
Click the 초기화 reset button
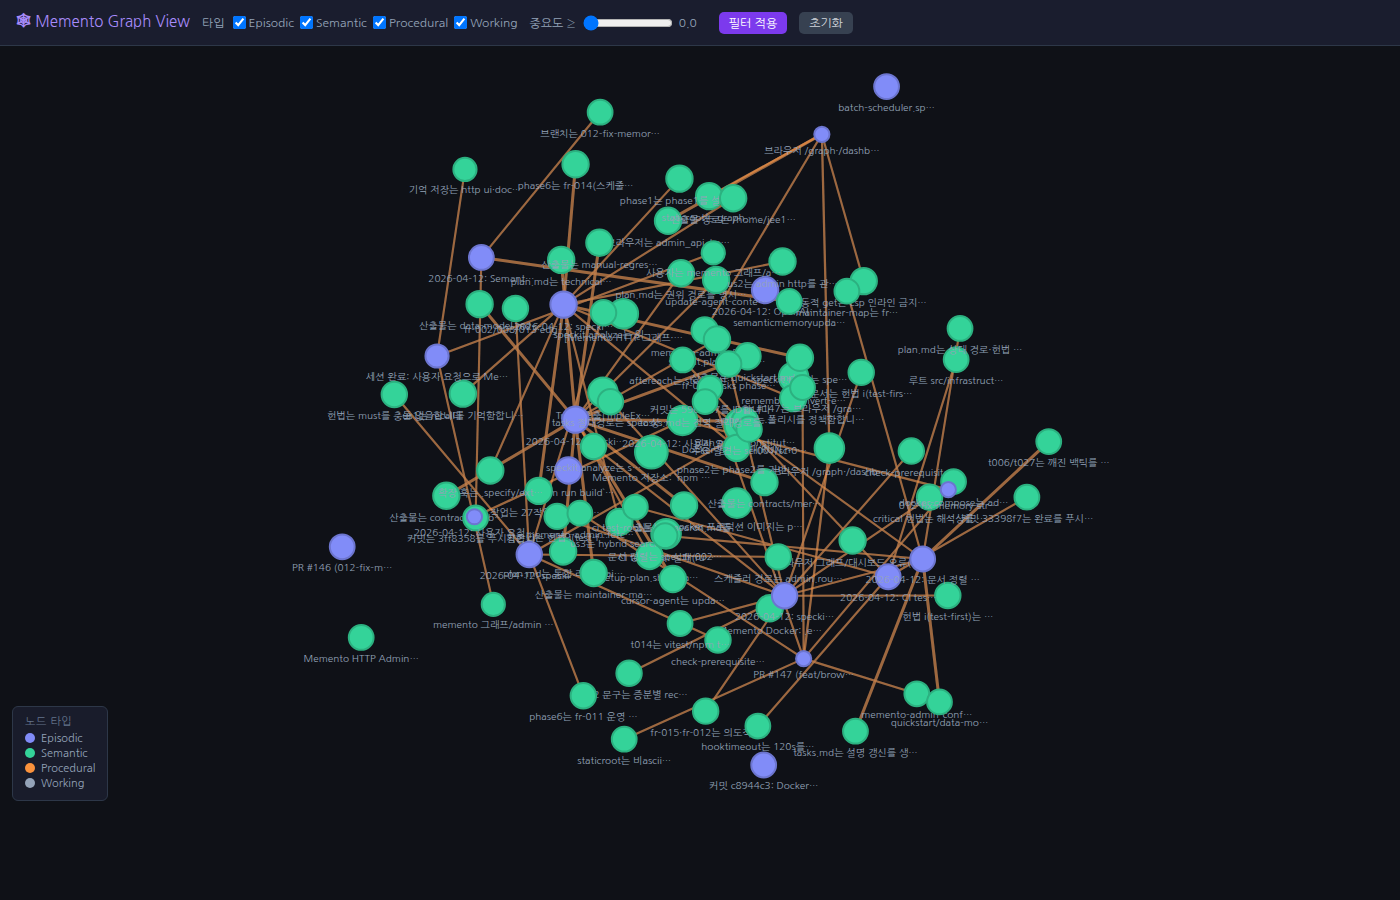pos(826,23)
